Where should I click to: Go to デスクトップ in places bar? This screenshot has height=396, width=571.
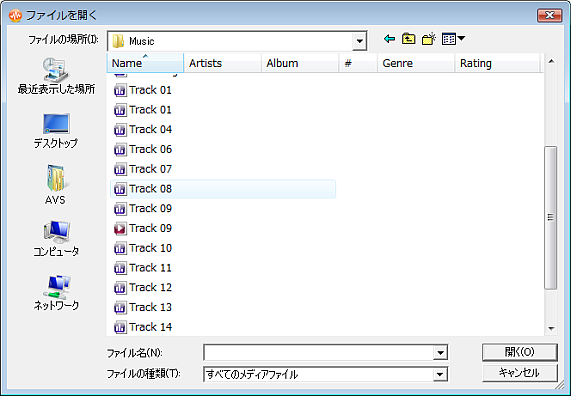(x=56, y=131)
